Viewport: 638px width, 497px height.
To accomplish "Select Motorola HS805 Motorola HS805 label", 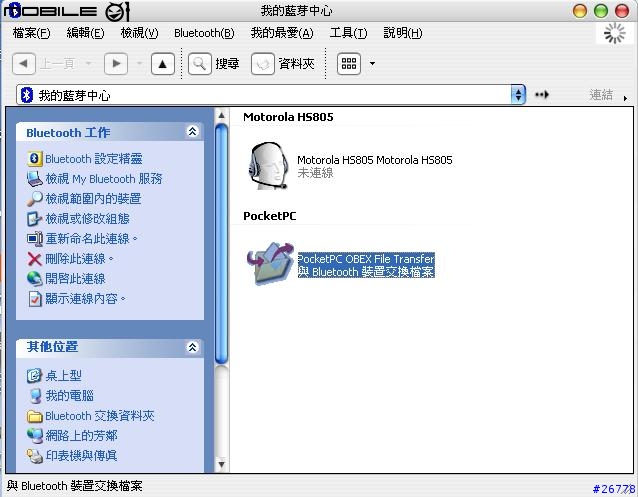I will [x=375, y=160].
